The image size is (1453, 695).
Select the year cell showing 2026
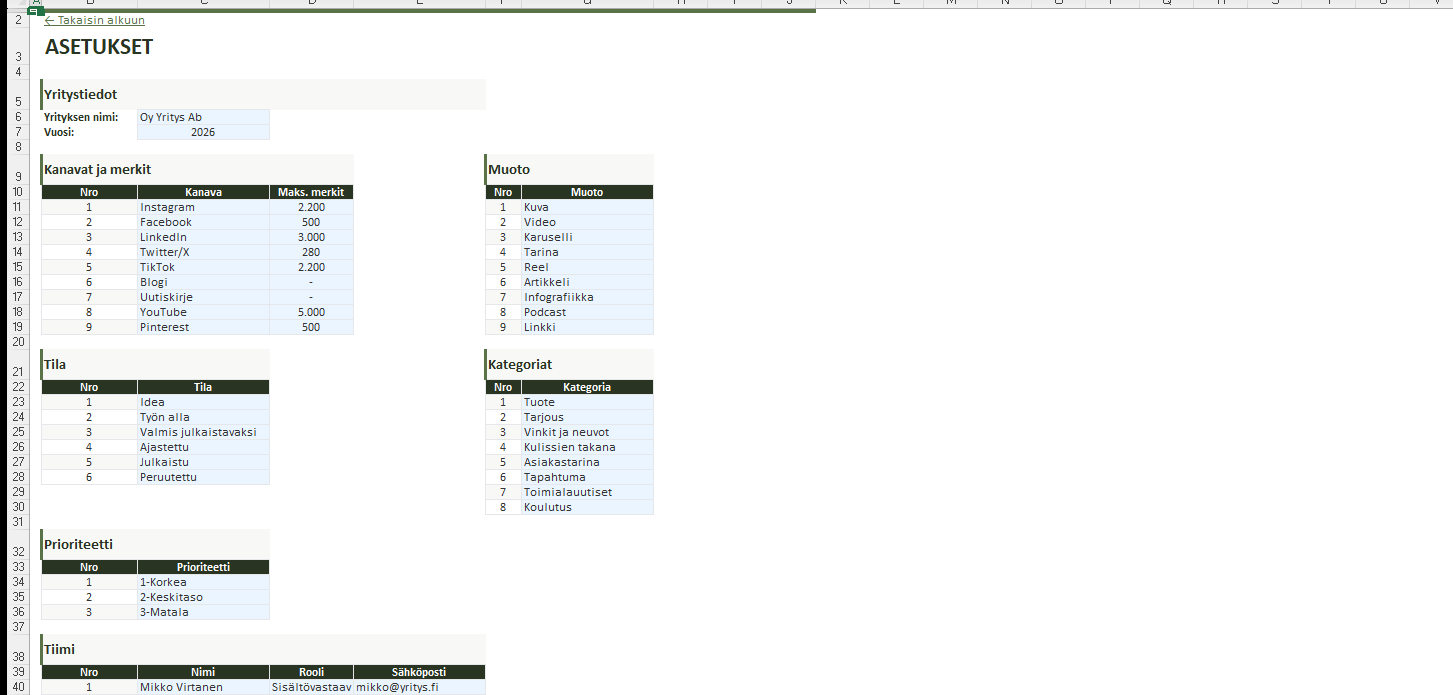(x=203, y=132)
